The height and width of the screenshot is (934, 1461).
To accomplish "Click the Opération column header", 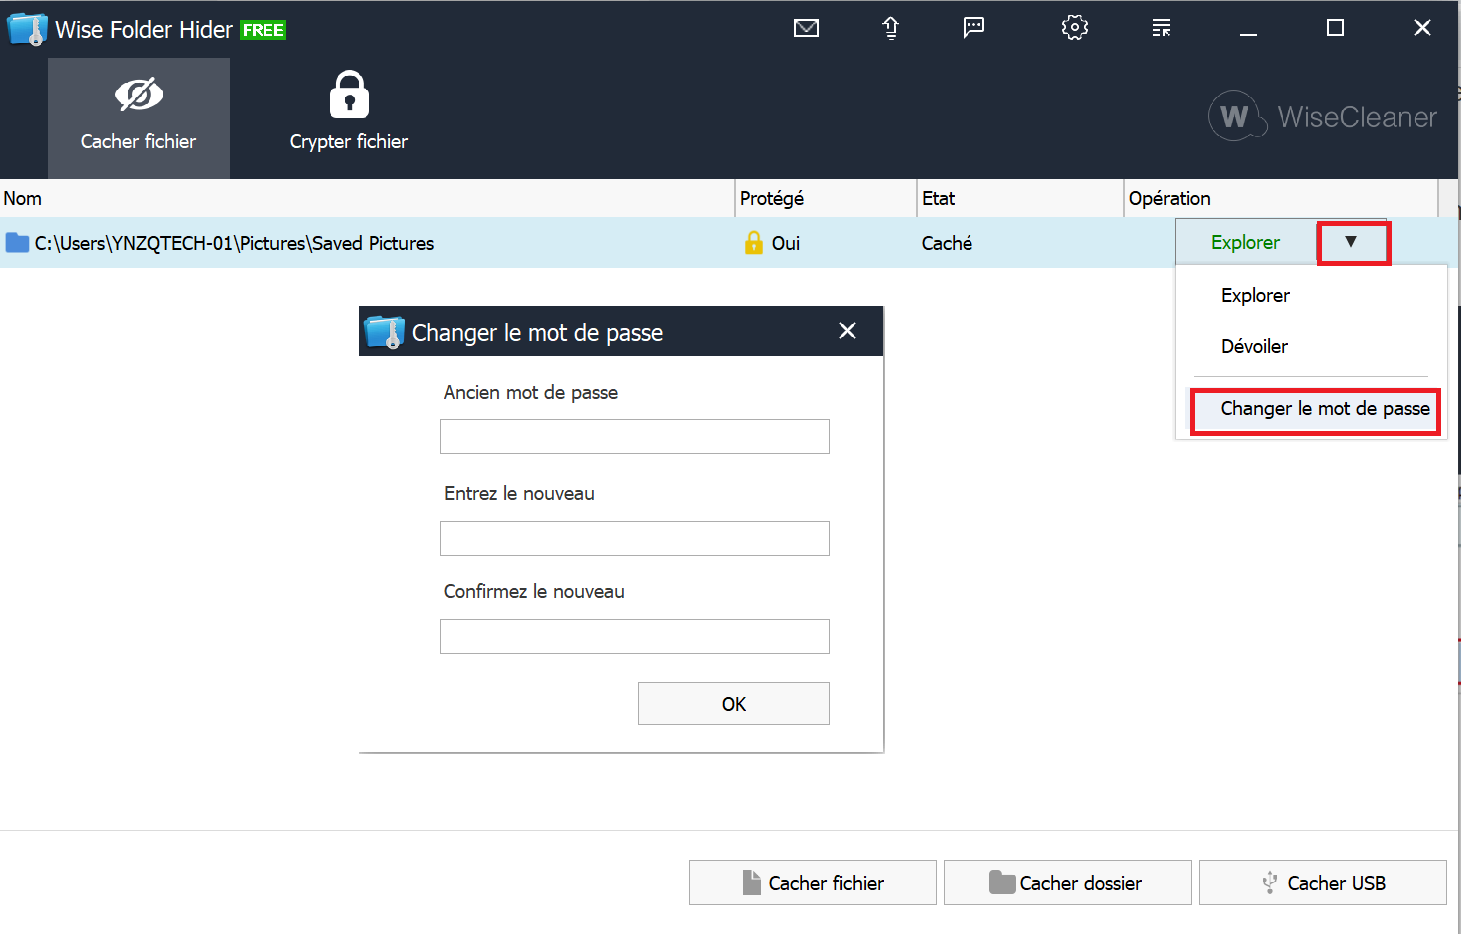I will (1281, 199).
